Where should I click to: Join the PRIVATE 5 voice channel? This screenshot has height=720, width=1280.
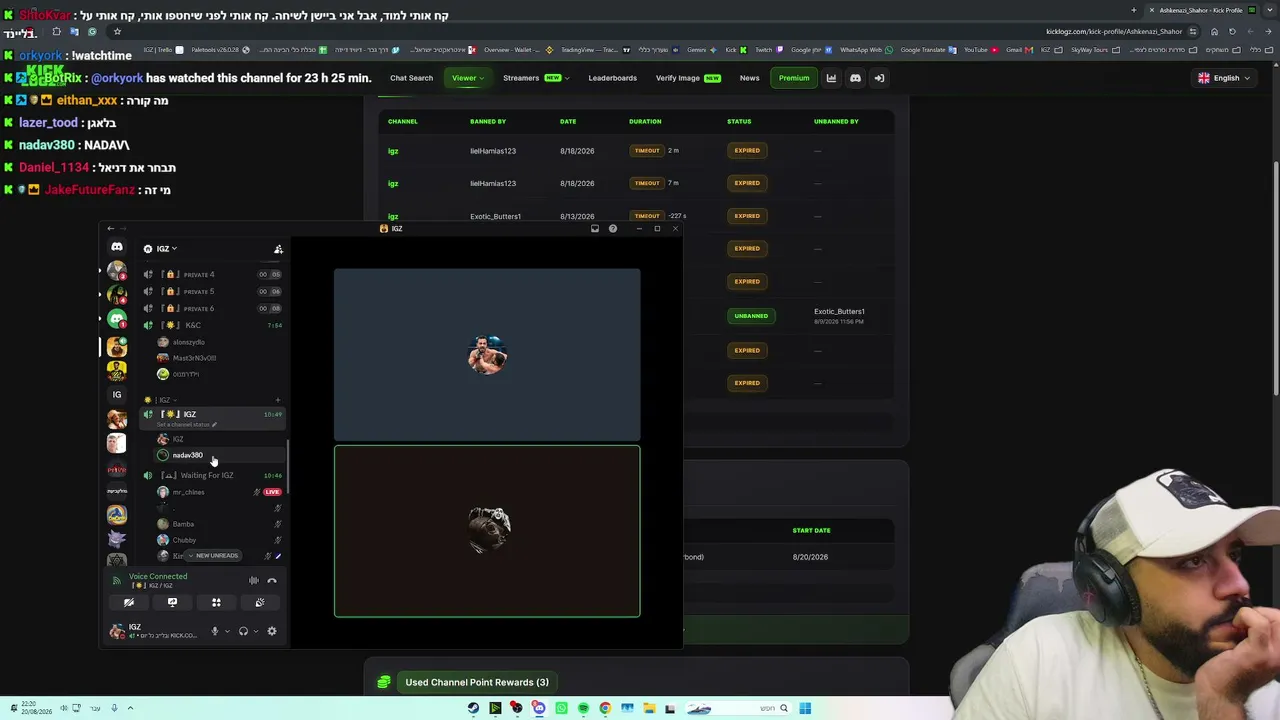pos(212,291)
